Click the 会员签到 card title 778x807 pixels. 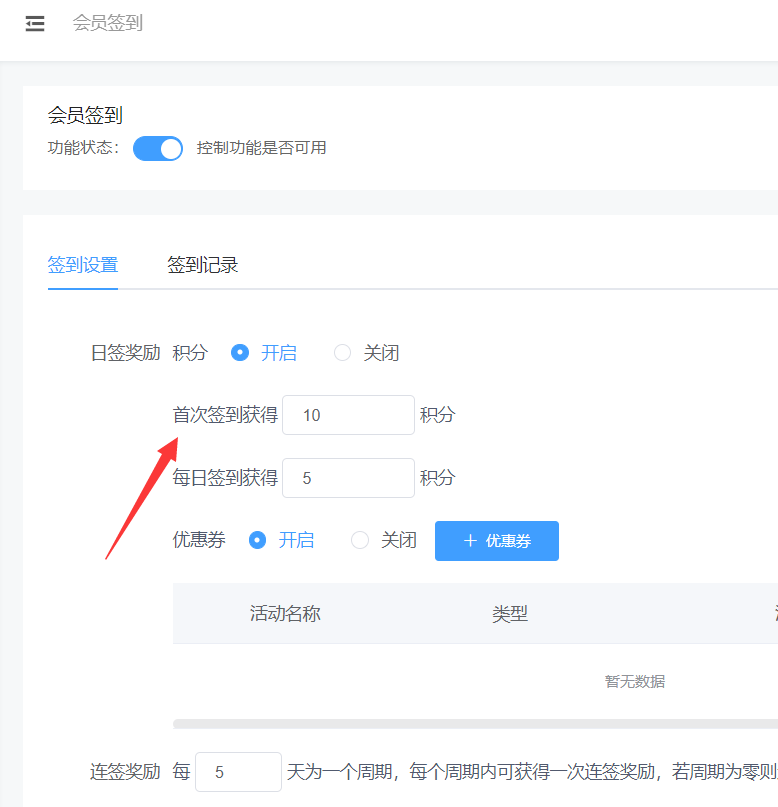(85, 116)
